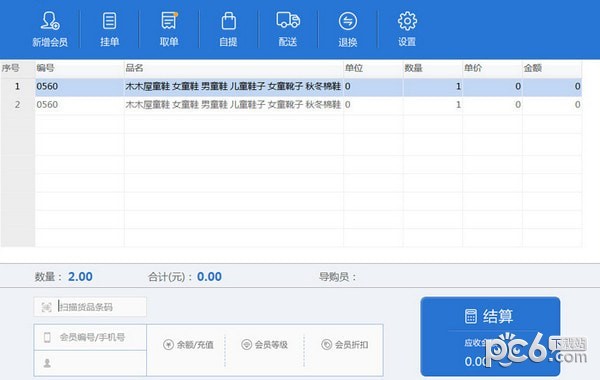This screenshot has width=600, height=380.
Task: Click the member person icon field
Action: coord(90,363)
